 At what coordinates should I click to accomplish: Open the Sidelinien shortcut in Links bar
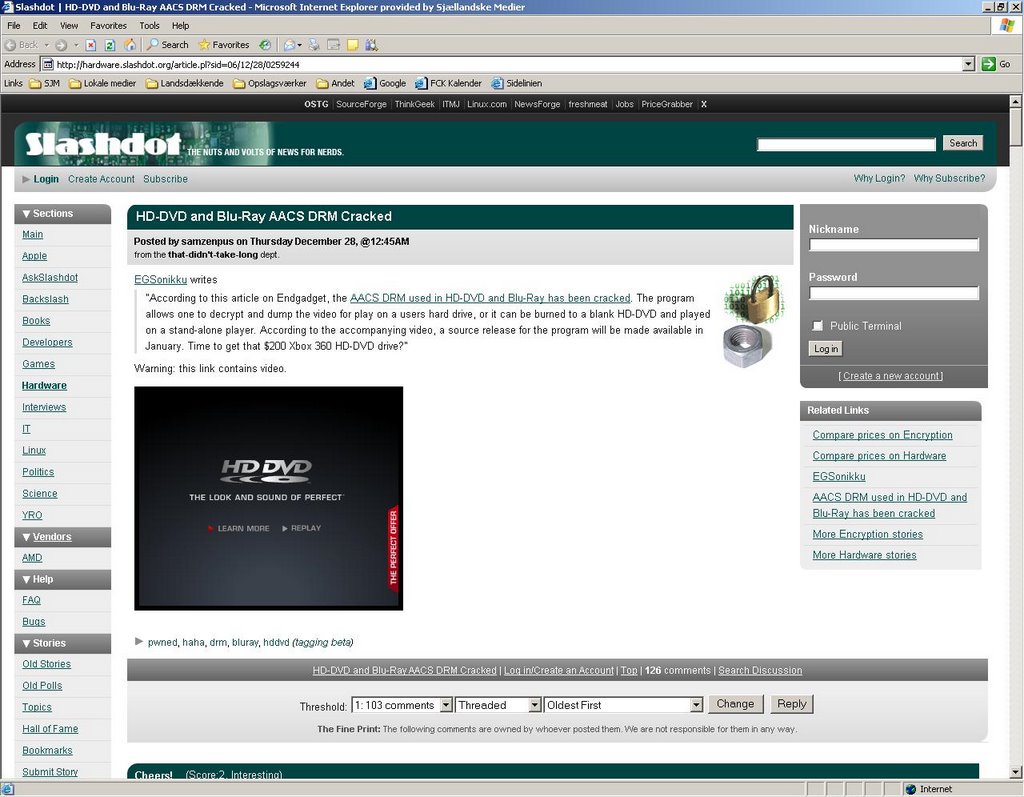[517, 84]
